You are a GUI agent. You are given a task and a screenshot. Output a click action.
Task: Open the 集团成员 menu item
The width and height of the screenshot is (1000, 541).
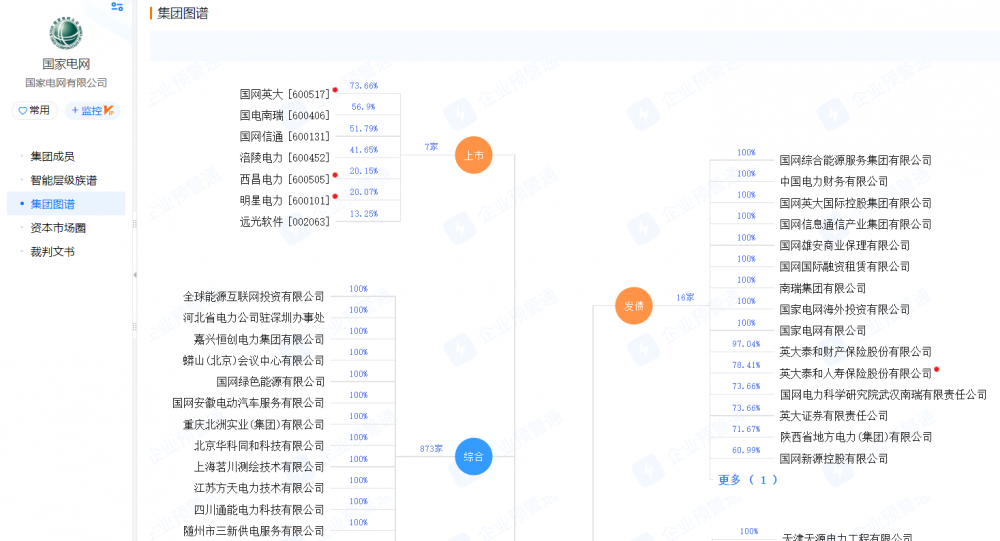point(52,156)
